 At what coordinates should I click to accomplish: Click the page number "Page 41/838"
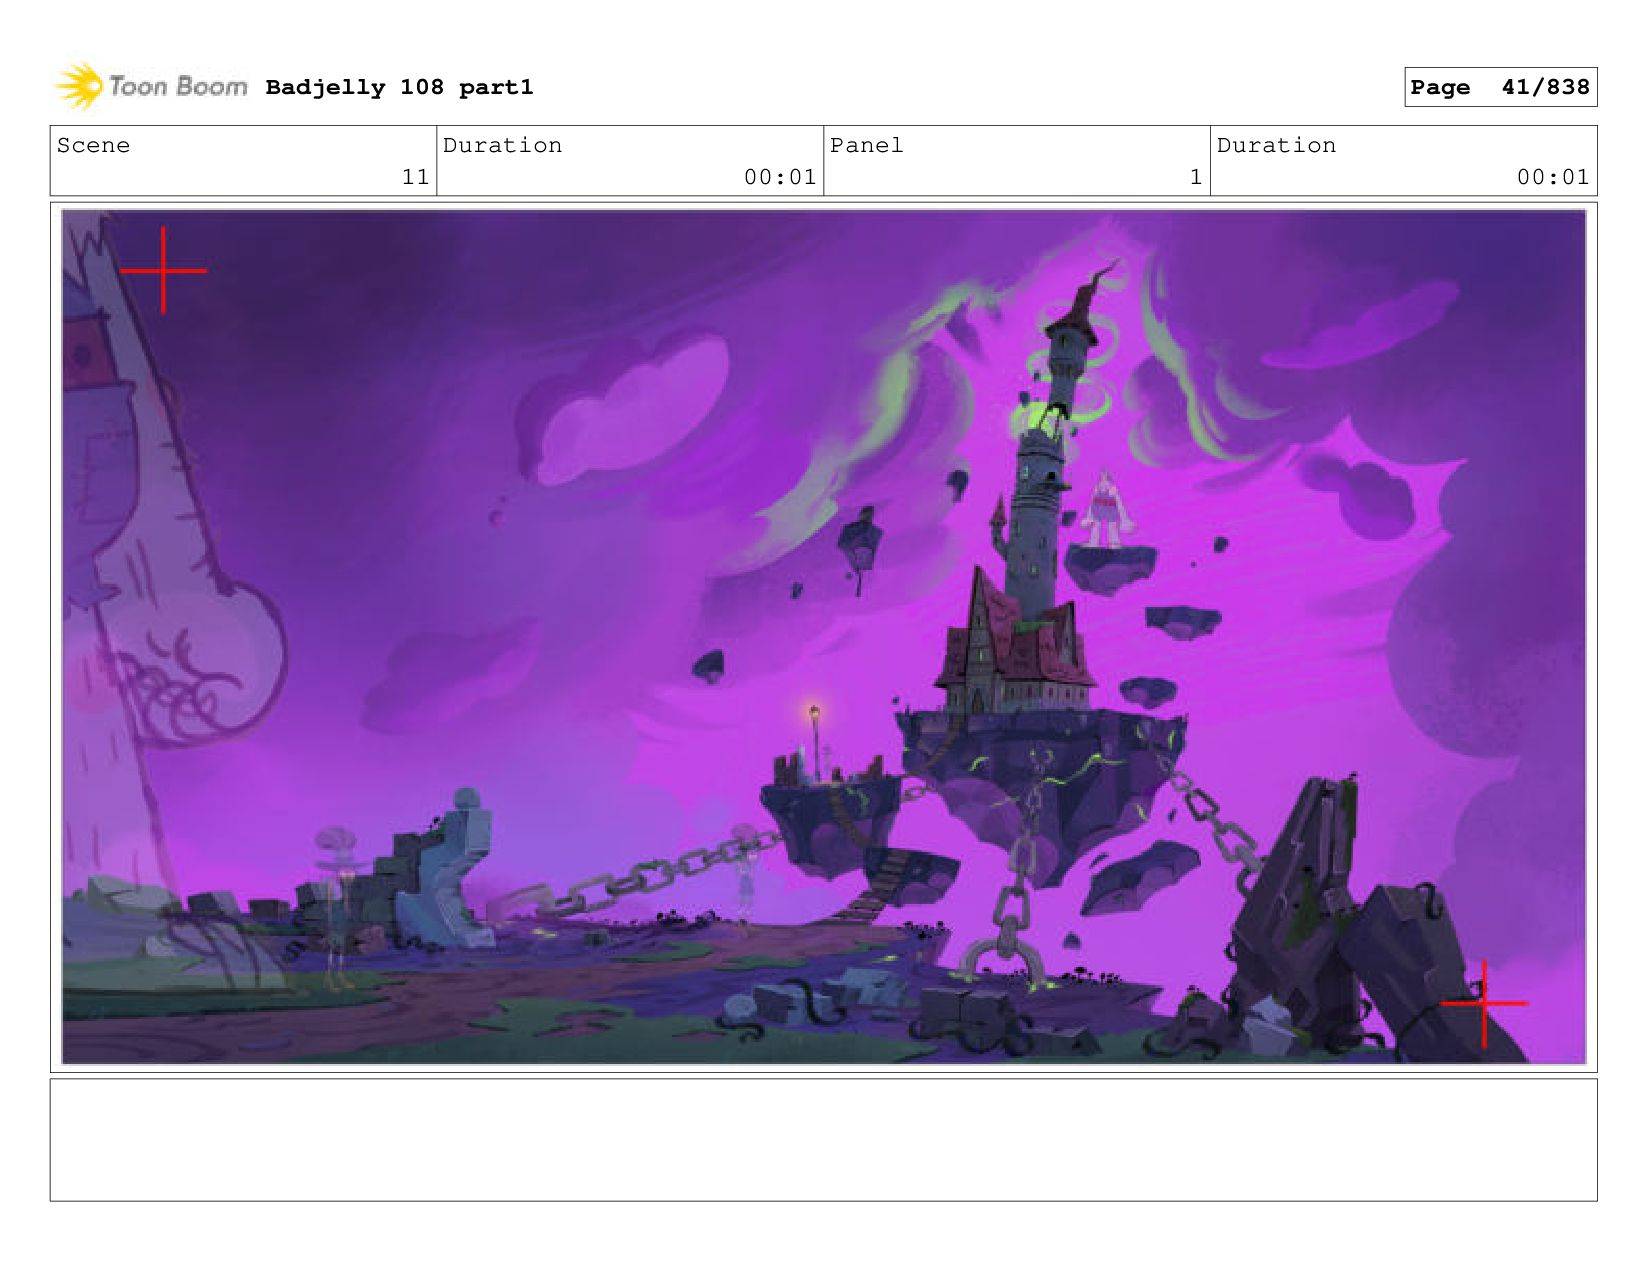(x=1500, y=87)
